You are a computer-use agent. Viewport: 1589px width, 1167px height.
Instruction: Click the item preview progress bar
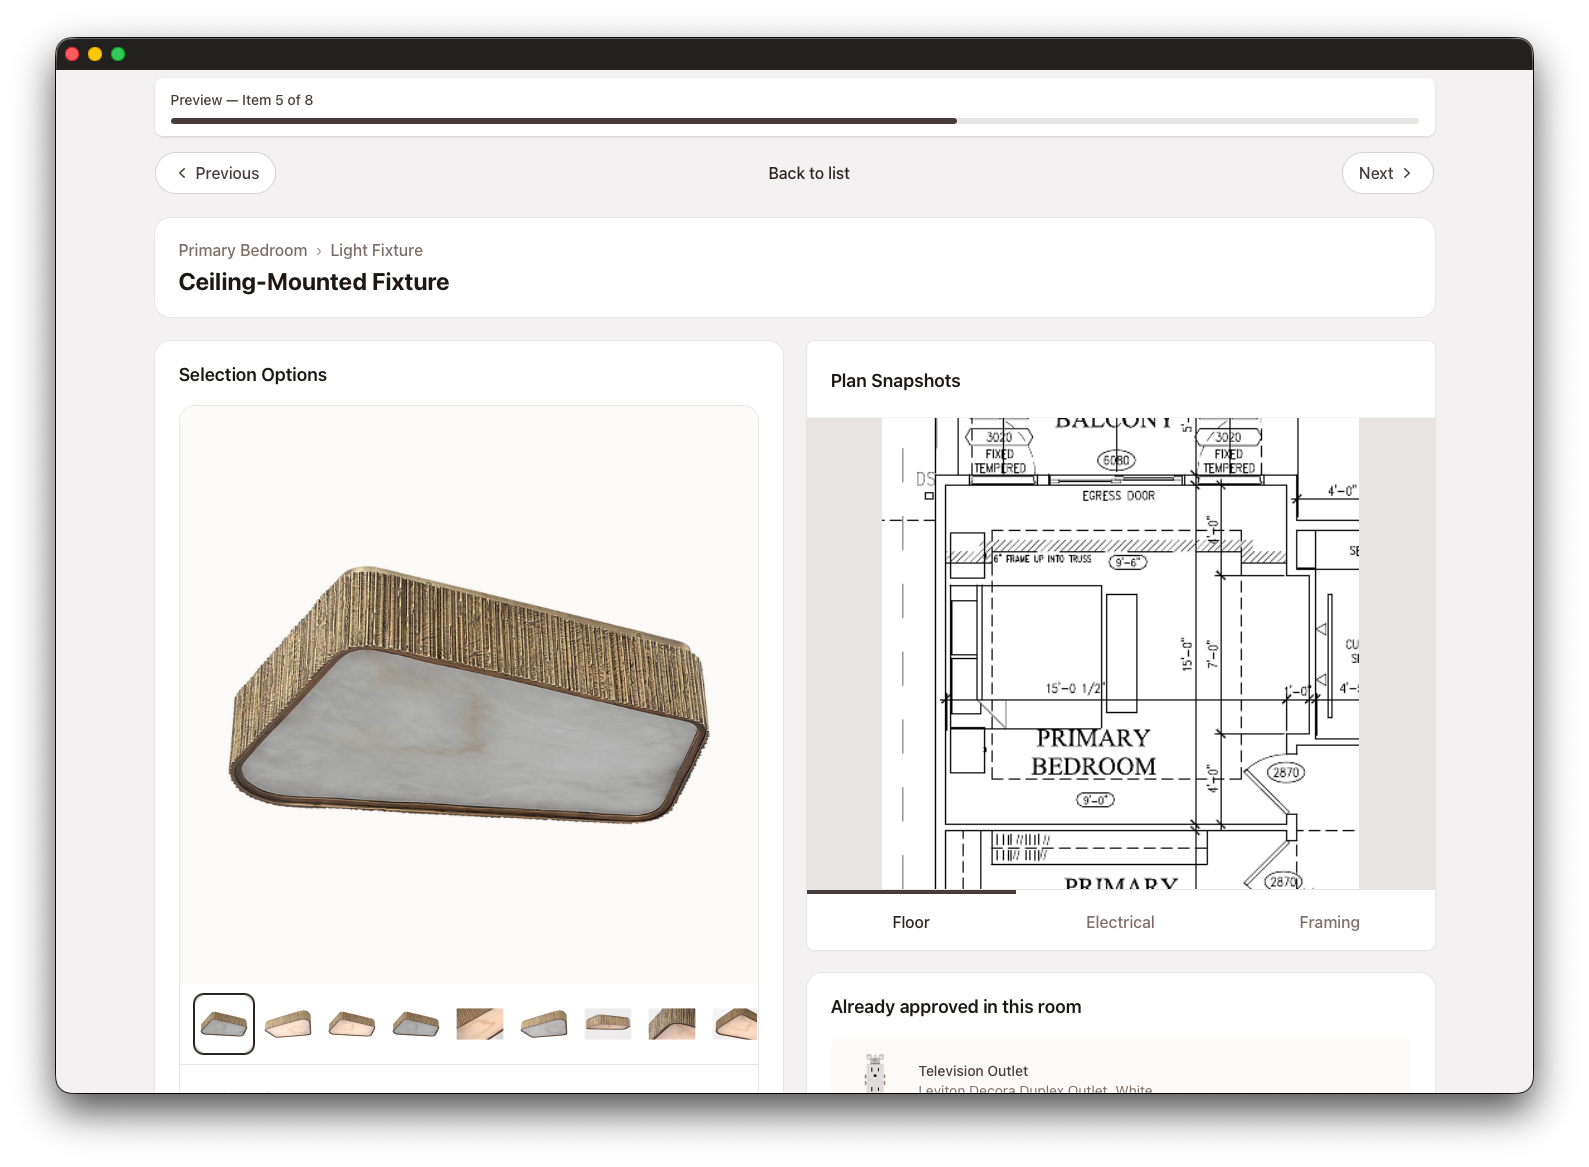(794, 121)
